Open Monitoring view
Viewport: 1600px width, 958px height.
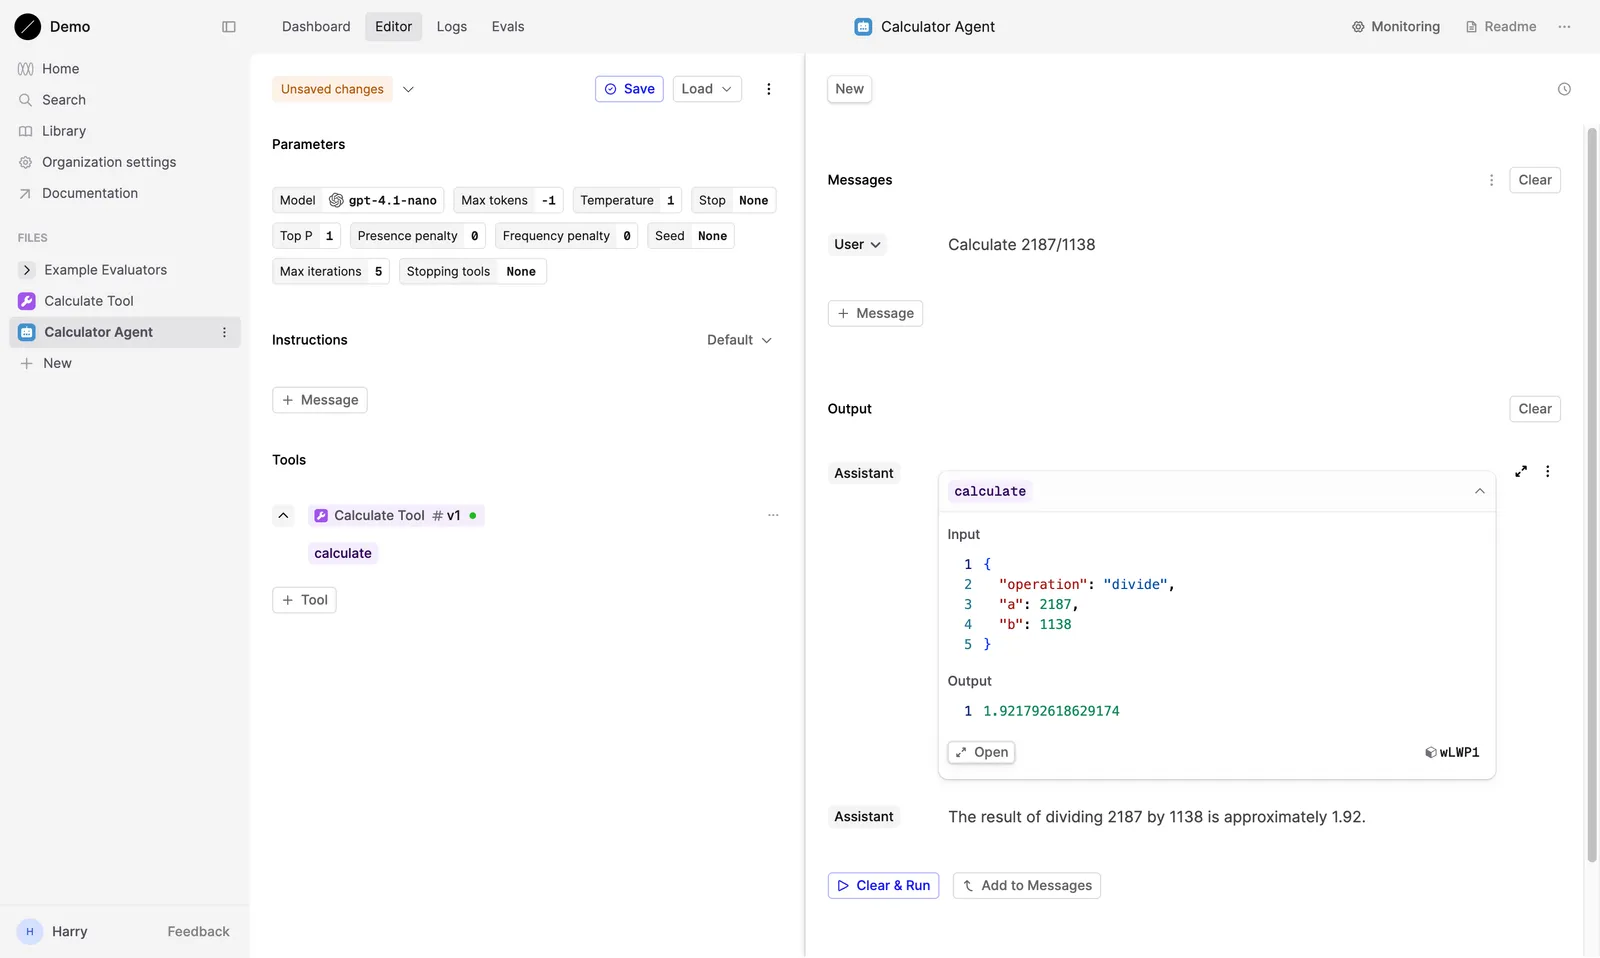pyautogui.click(x=1396, y=27)
